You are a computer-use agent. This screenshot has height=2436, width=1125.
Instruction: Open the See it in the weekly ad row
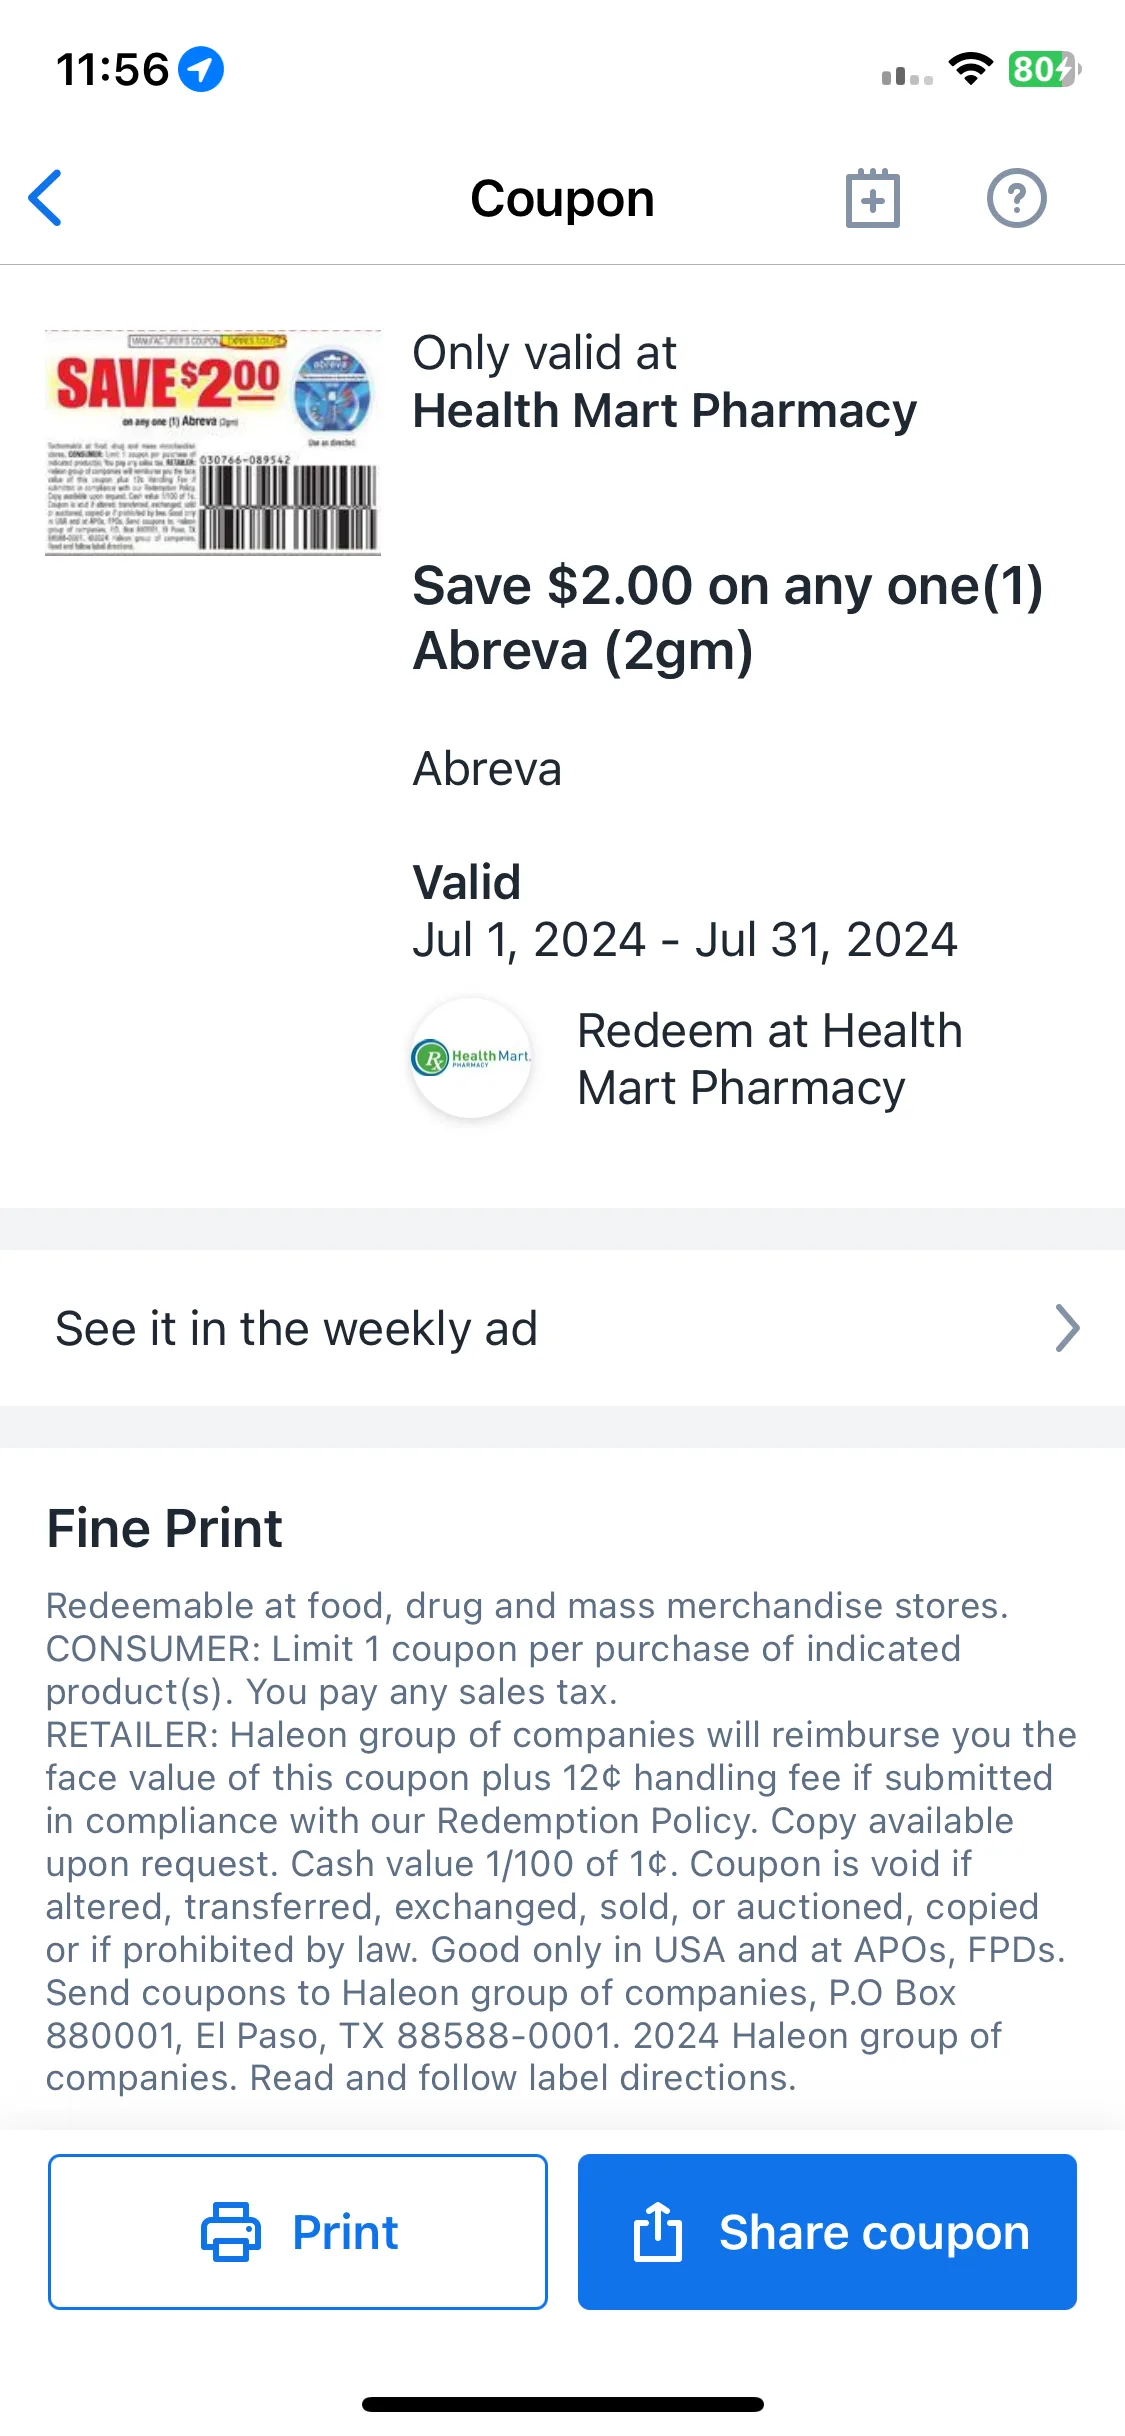pos(562,1328)
